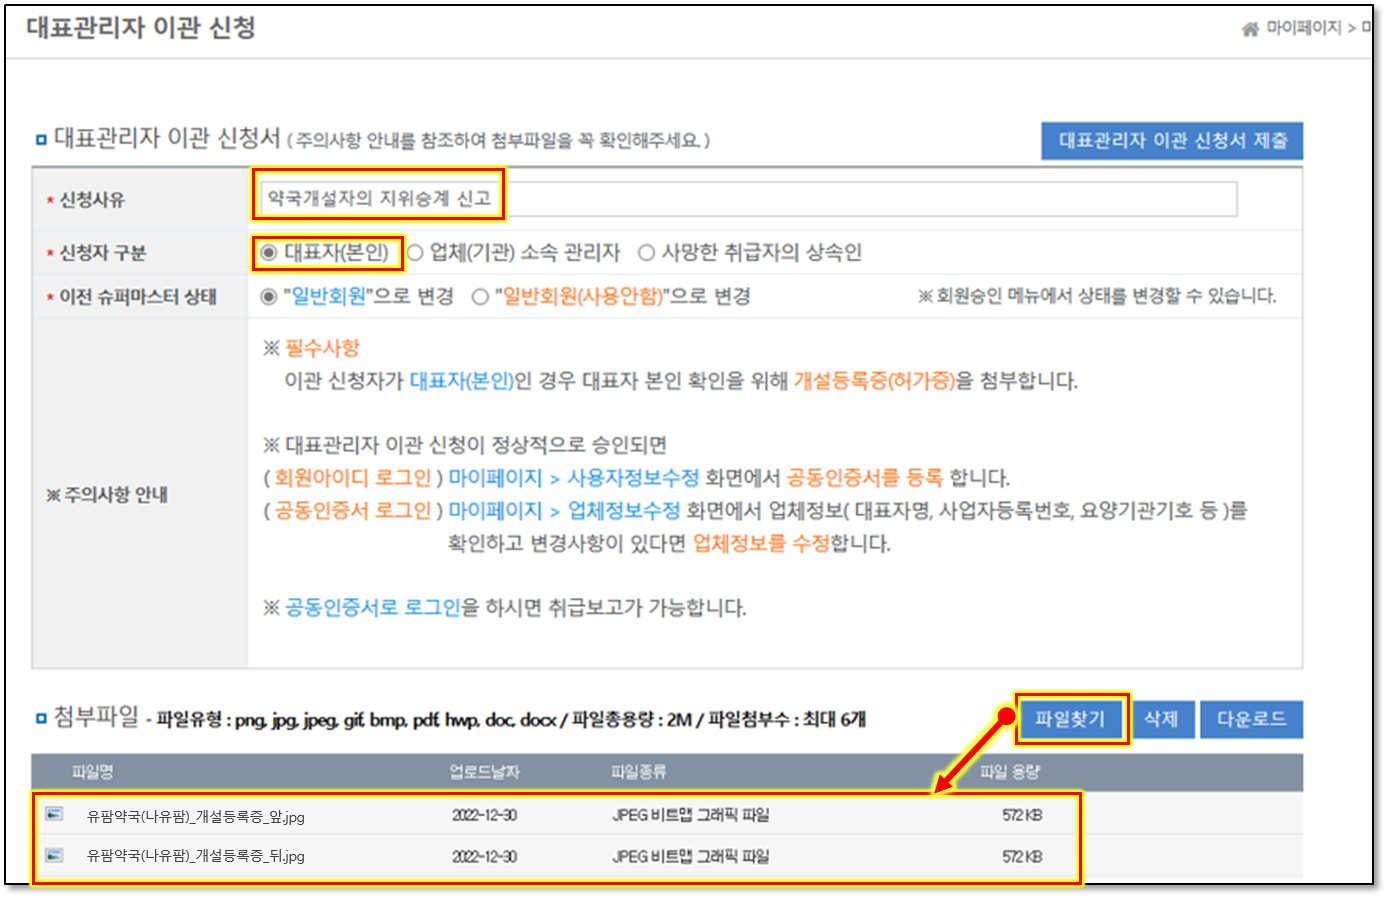
Task: Click the home icon in the breadcrumb
Action: pyautogui.click(x=1250, y=29)
